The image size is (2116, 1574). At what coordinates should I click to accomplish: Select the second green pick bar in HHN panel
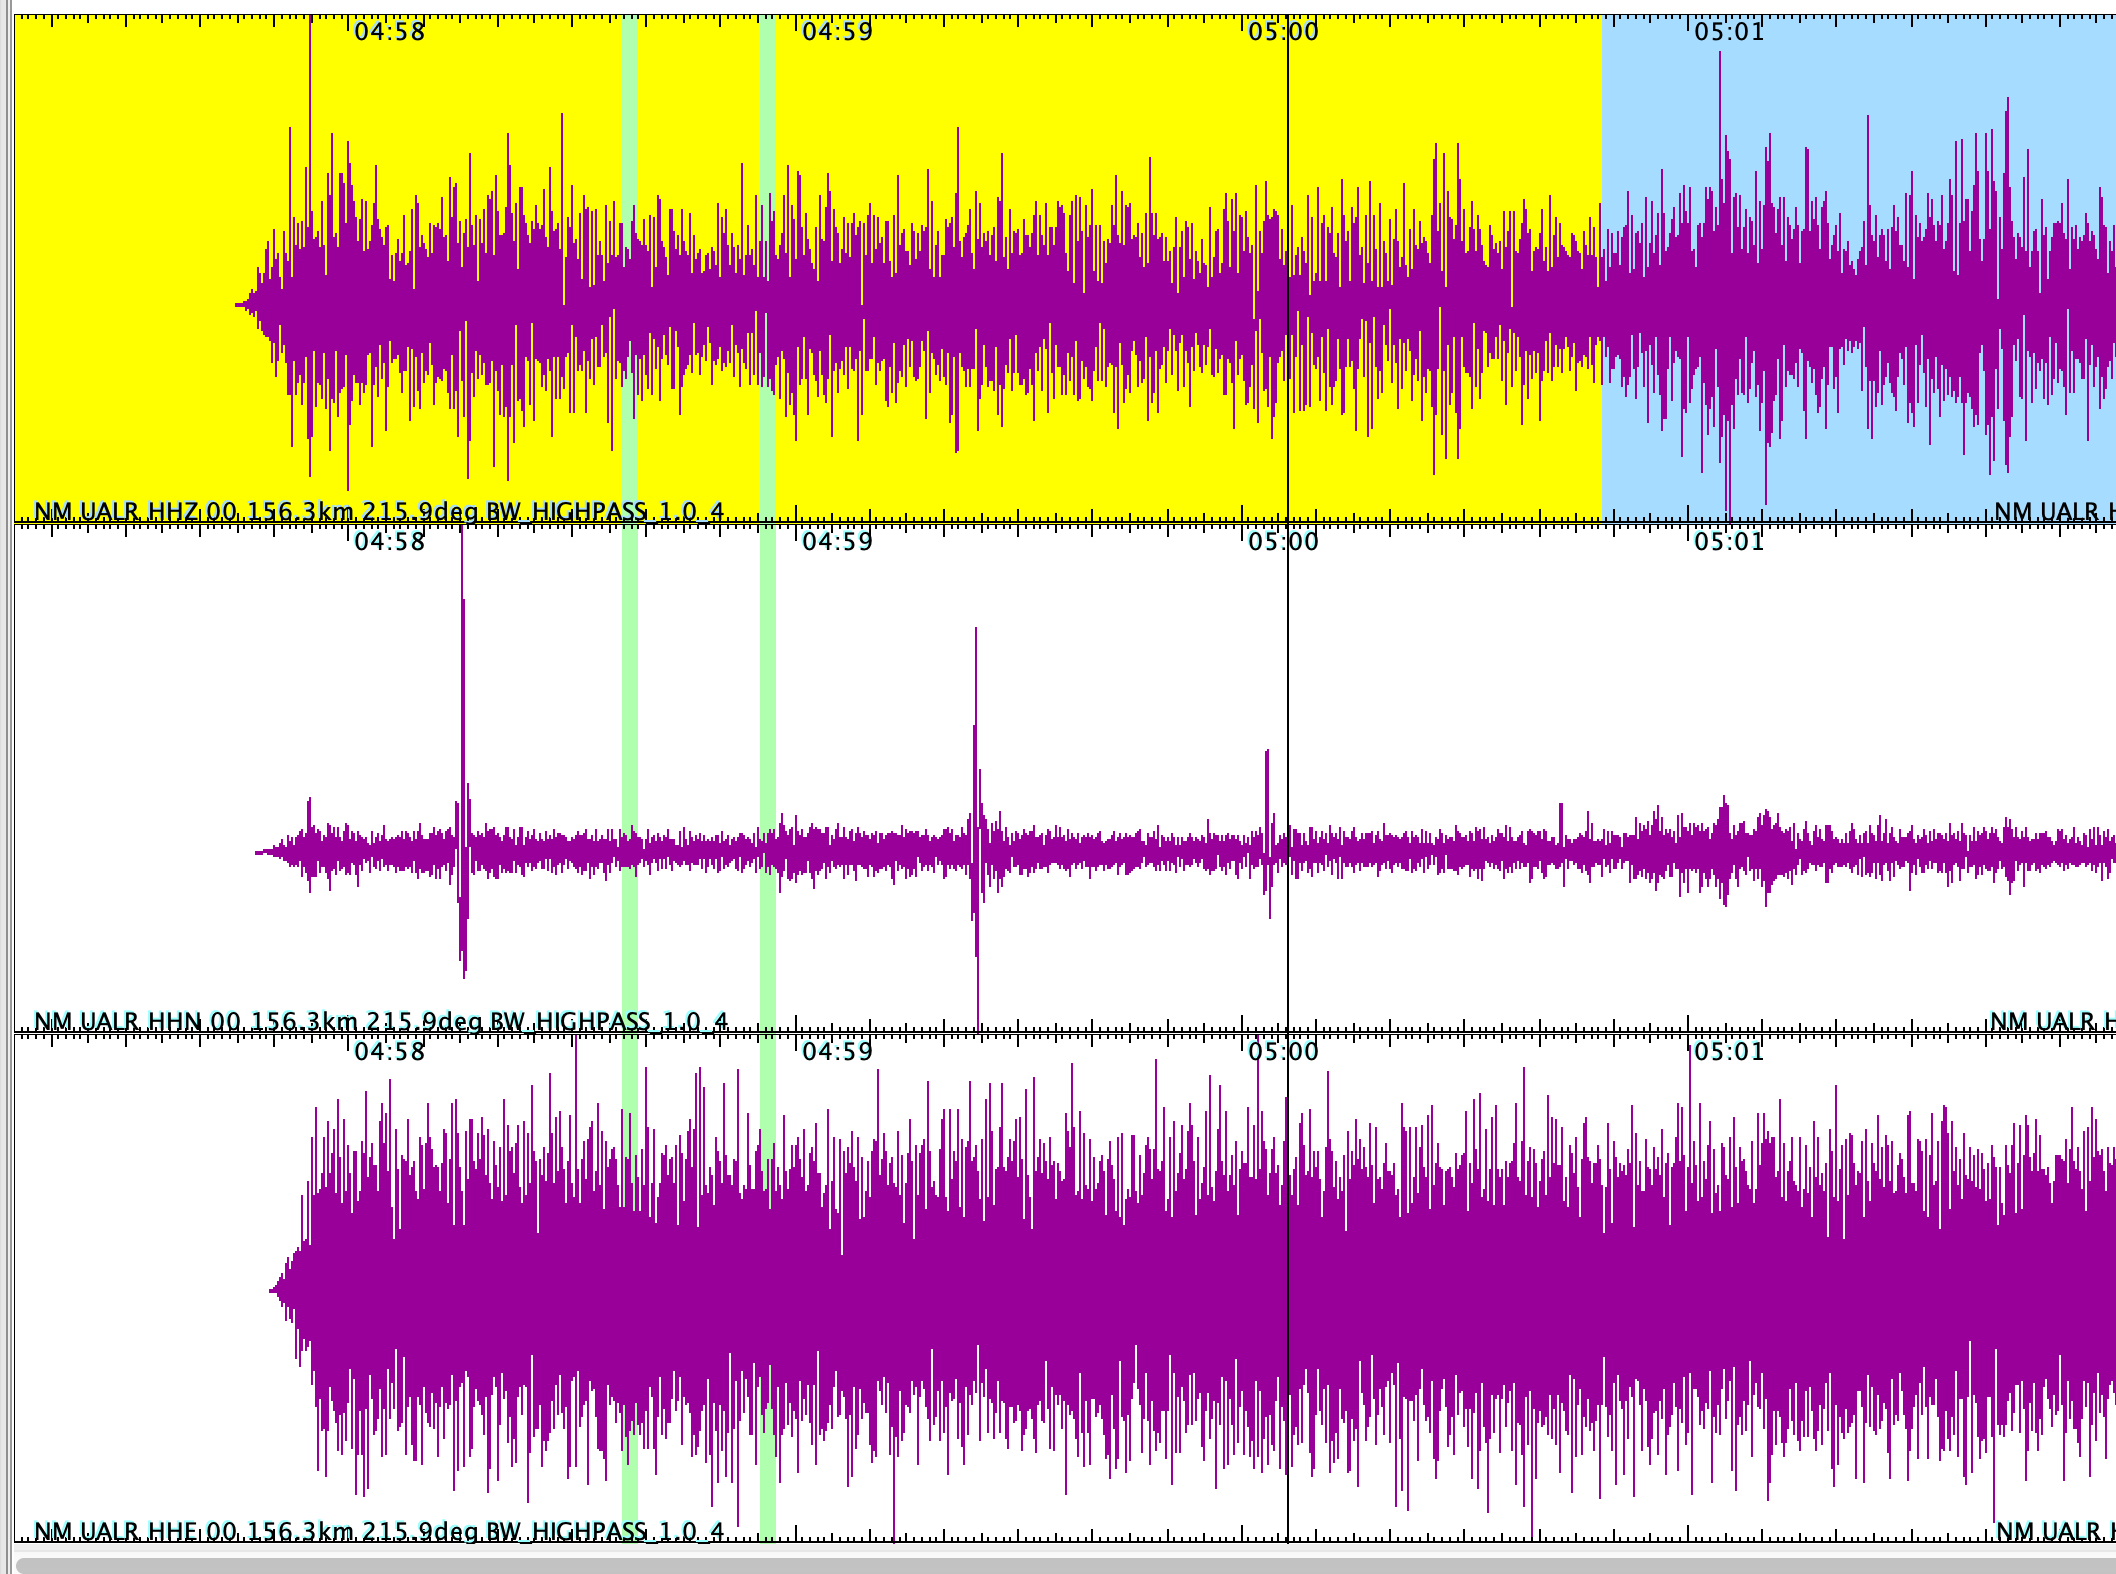(x=767, y=700)
